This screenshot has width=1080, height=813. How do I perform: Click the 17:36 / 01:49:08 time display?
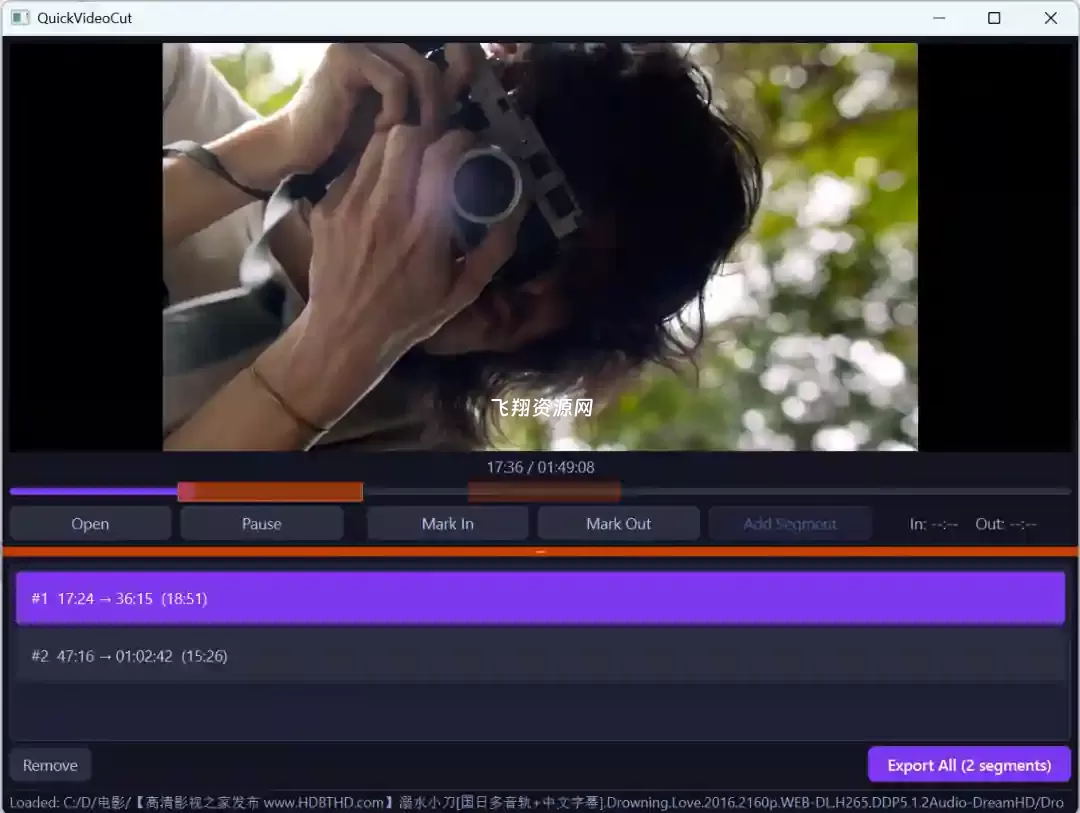click(541, 467)
